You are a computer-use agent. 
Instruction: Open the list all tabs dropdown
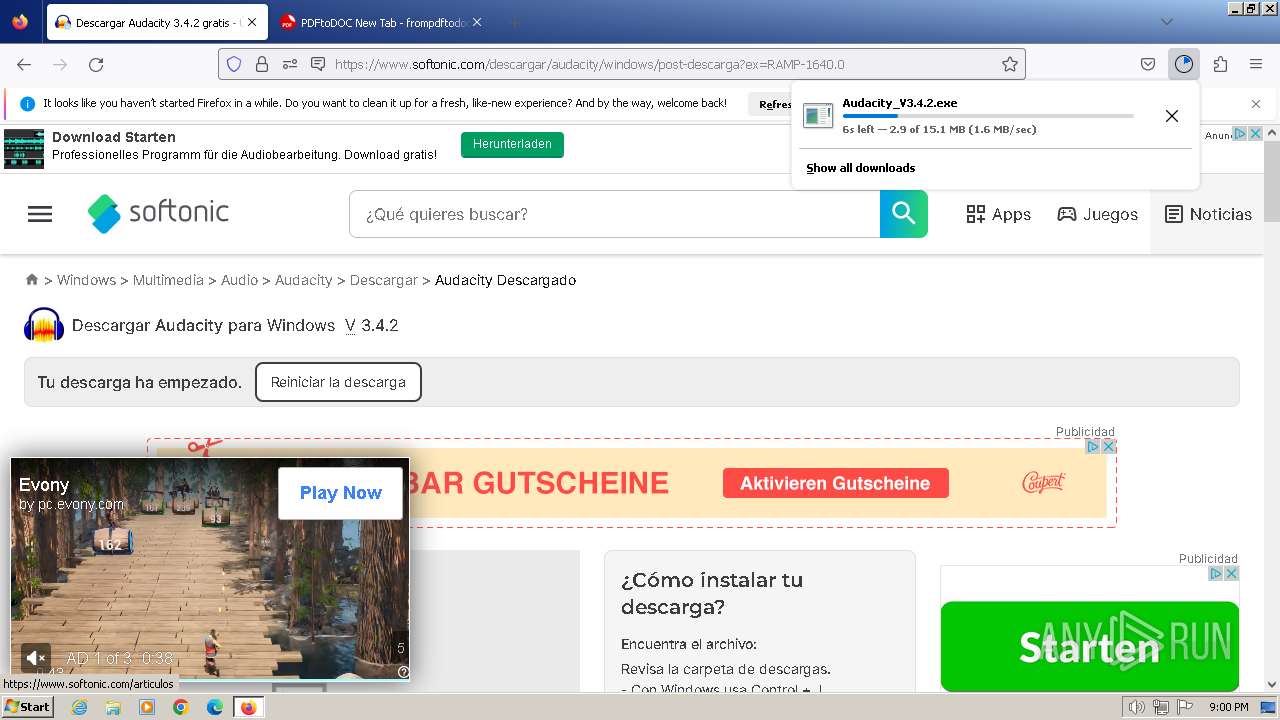(x=1167, y=22)
